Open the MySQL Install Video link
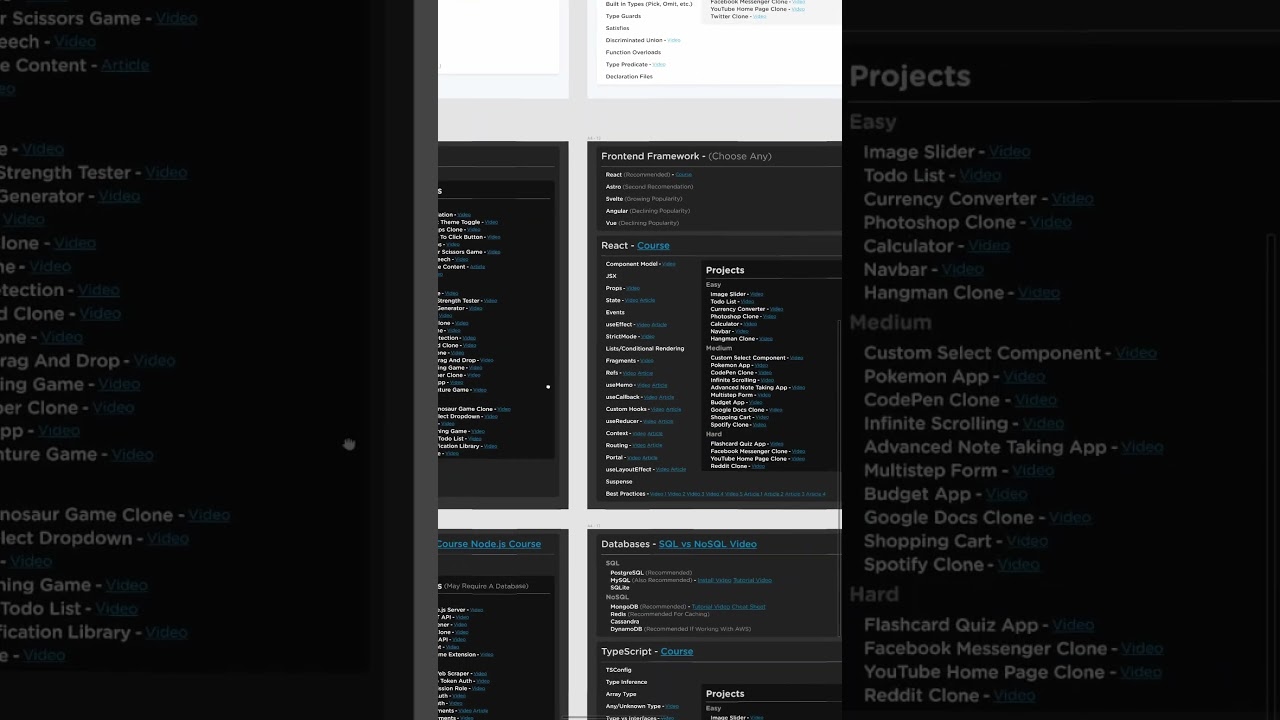 [715, 580]
